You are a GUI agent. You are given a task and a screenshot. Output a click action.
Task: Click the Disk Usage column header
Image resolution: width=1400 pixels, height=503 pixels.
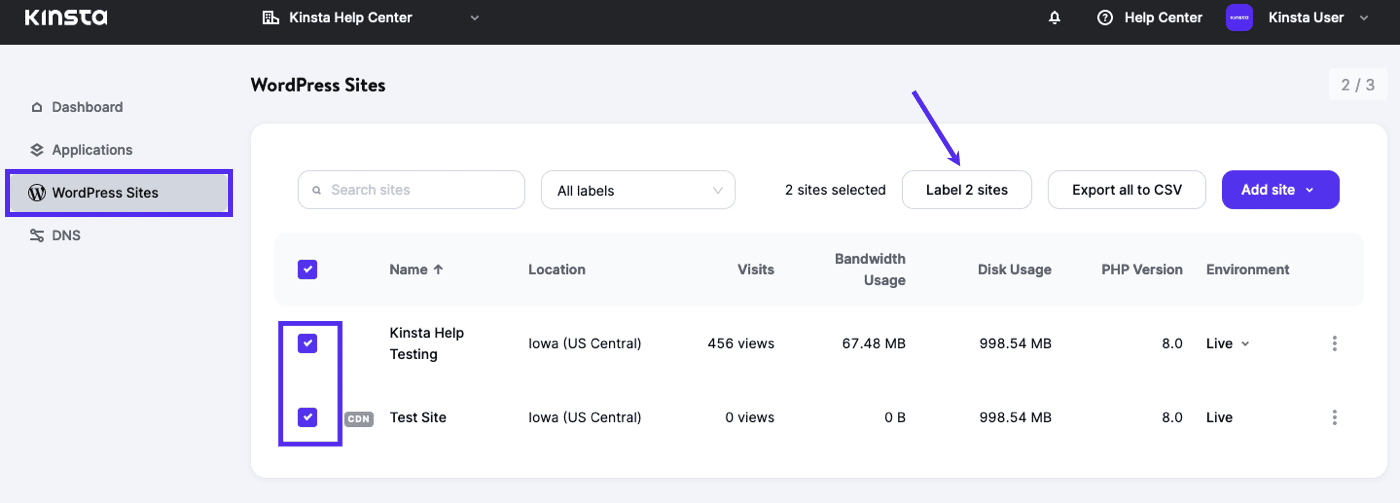tap(1015, 269)
